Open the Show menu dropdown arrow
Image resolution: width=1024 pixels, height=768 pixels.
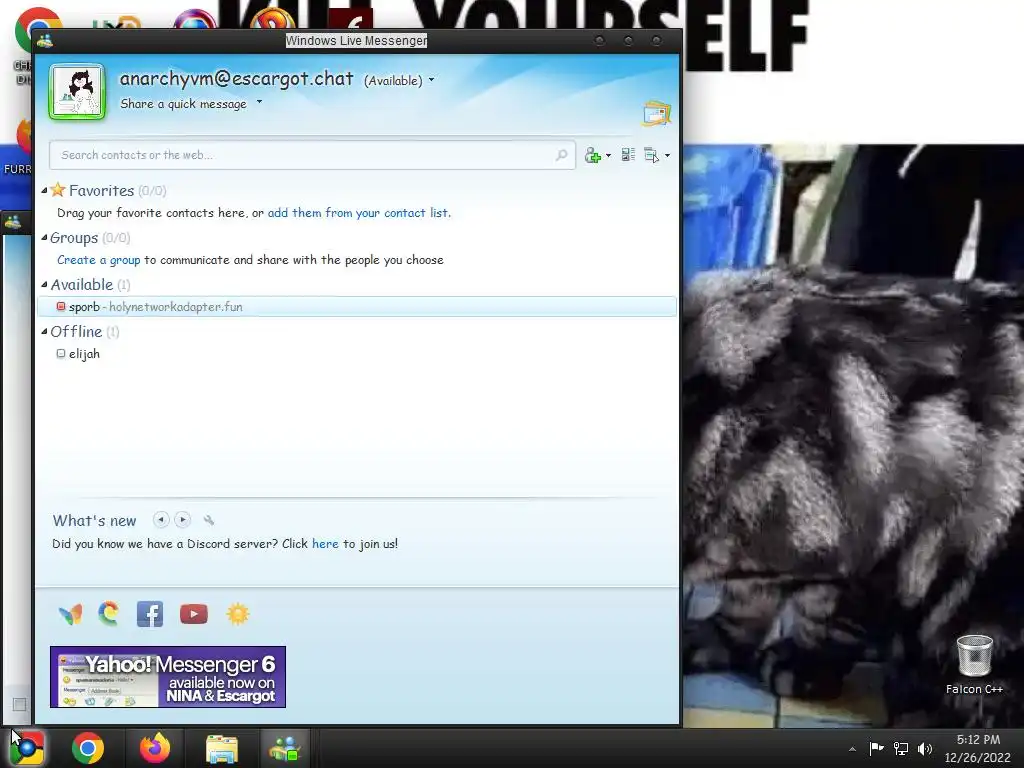[x=667, y=155]
